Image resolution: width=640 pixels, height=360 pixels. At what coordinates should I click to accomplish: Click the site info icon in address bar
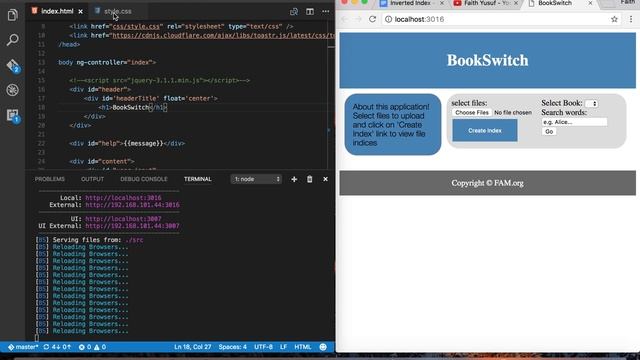[x=388, y=19]
